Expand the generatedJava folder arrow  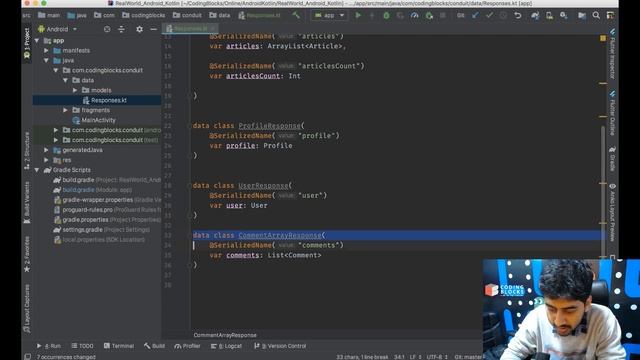pos(47,150)
